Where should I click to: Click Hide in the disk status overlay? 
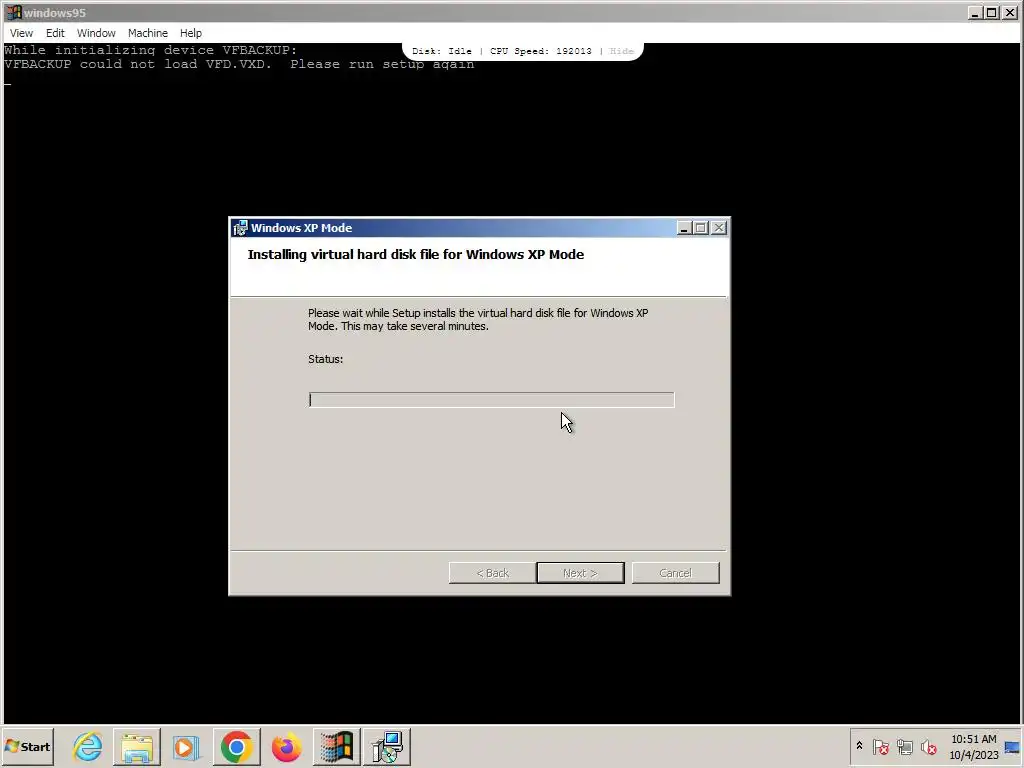point(621,51)
